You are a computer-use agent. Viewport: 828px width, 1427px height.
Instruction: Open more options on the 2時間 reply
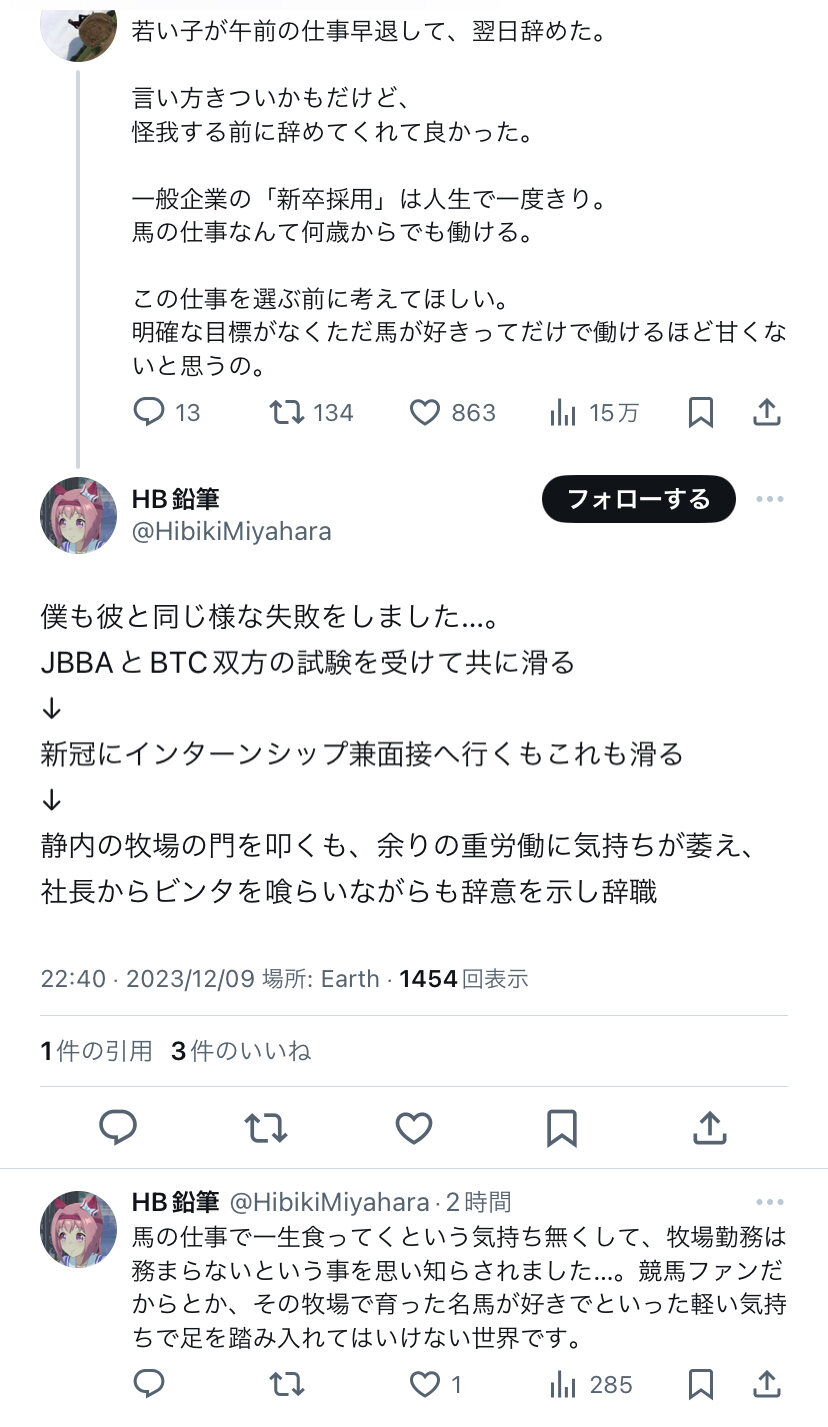tap(770, 1202)
